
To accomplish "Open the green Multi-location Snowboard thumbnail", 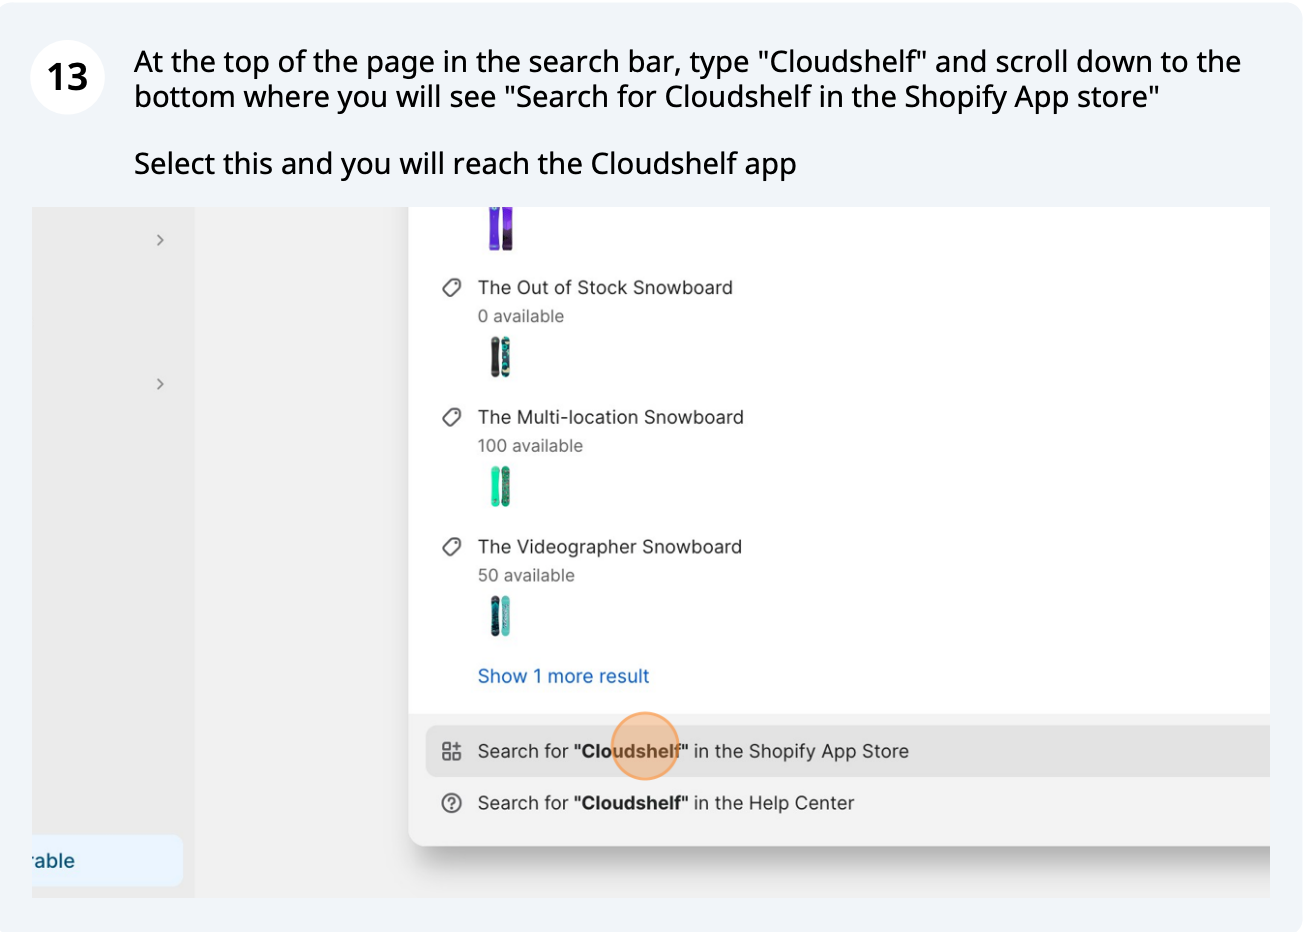I will [x=501, y=487].
